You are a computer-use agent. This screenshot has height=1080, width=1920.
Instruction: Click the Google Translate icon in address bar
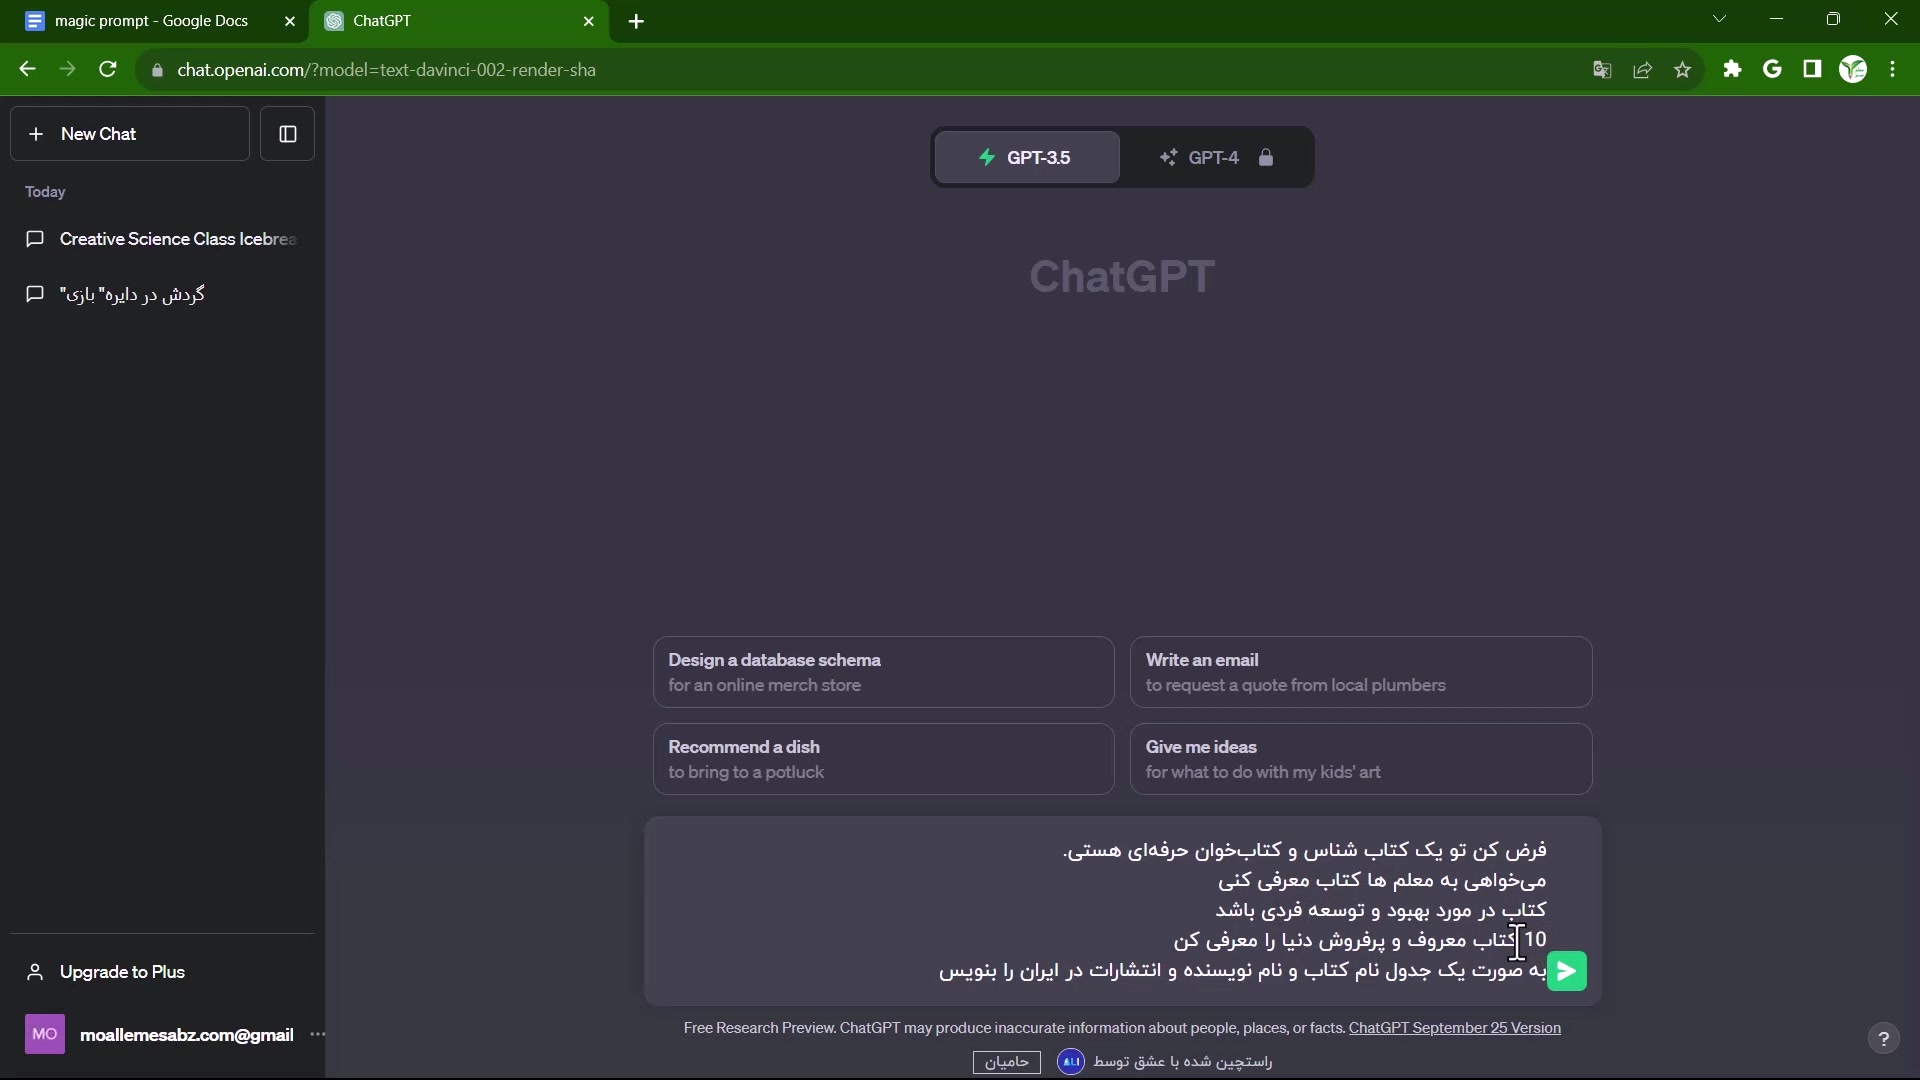tap(1602, 70)
